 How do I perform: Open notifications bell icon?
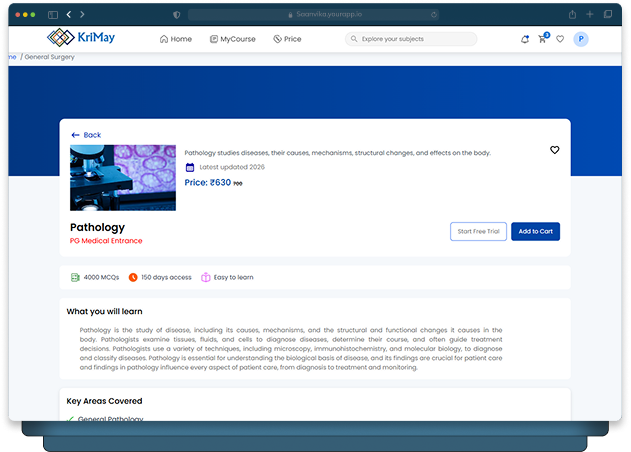tap(525, 39)
